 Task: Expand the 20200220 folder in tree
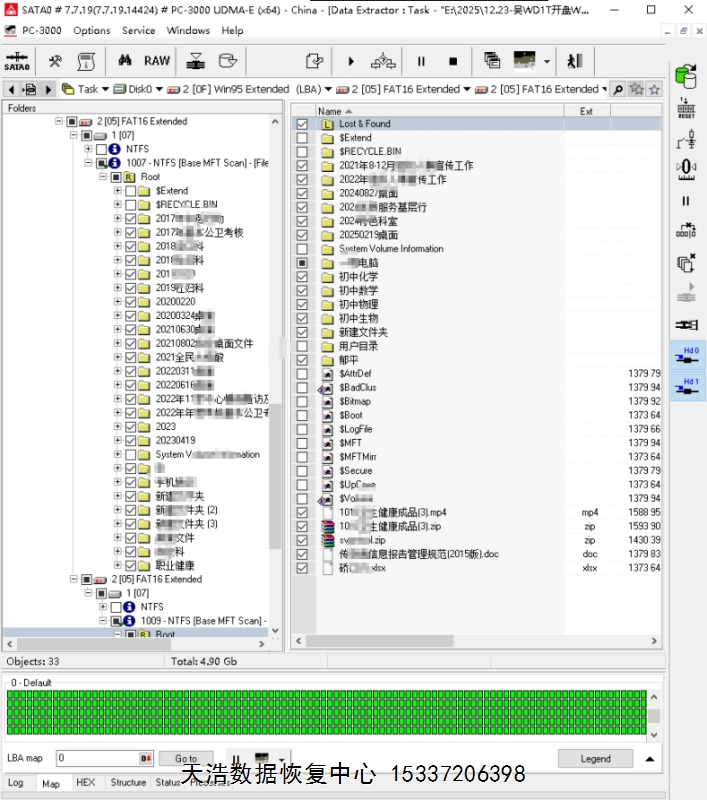118,301
